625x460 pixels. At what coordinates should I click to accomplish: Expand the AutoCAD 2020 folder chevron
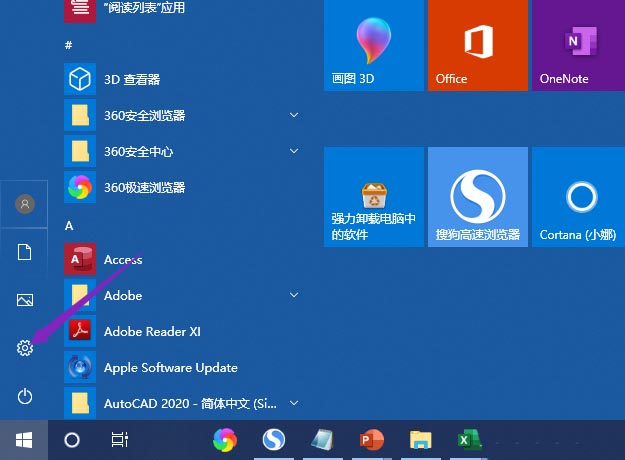tap(294, 403)
